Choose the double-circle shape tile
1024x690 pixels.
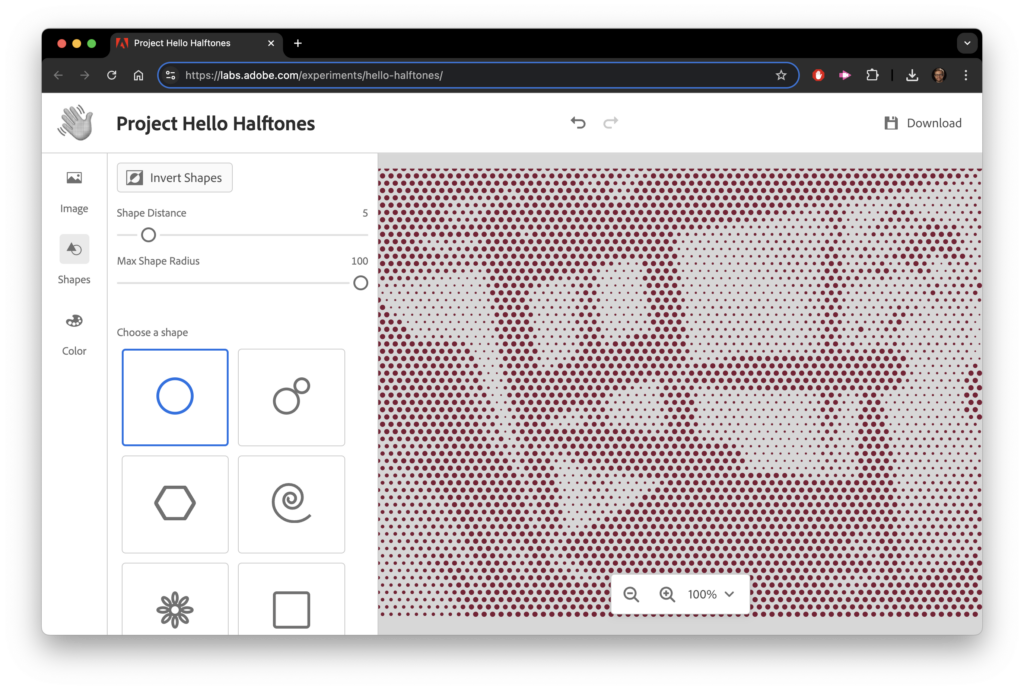[x=291, y=397]
